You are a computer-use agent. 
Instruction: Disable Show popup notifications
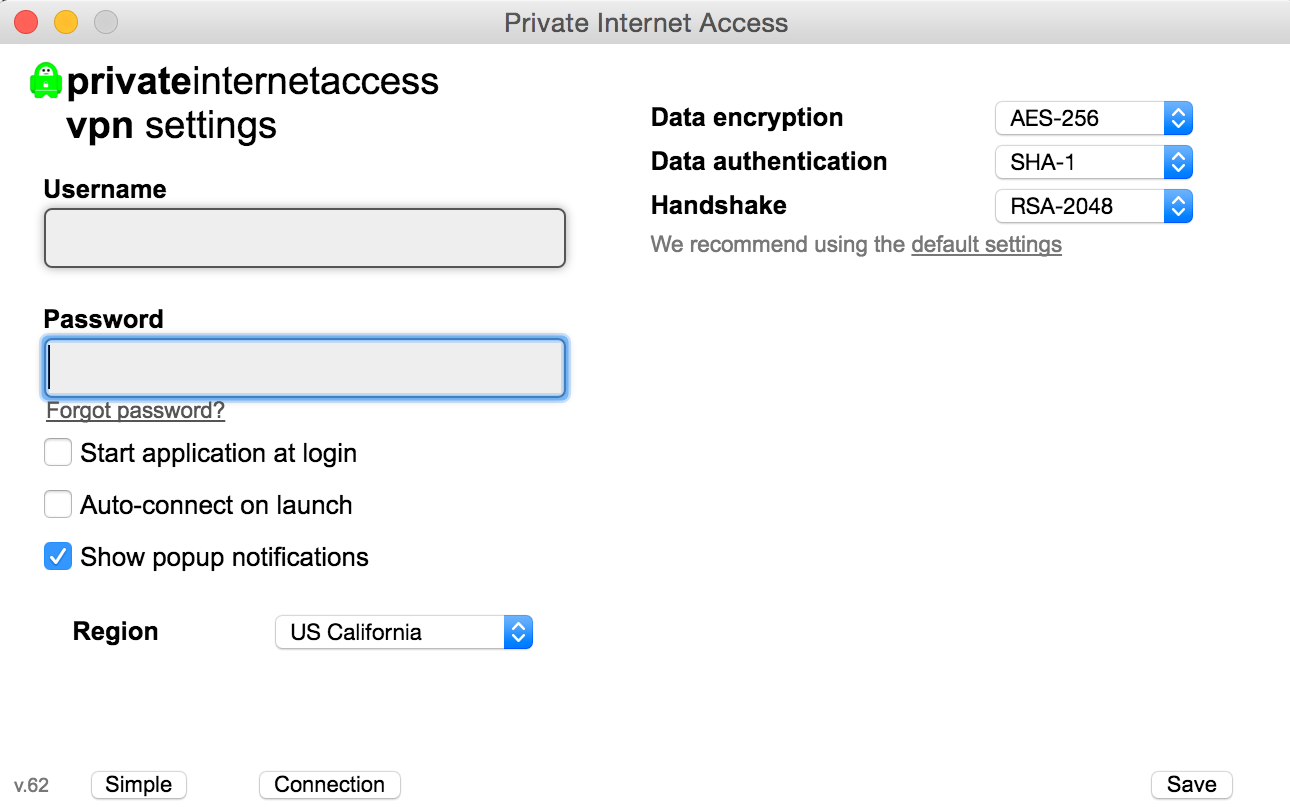click(58, 557)
